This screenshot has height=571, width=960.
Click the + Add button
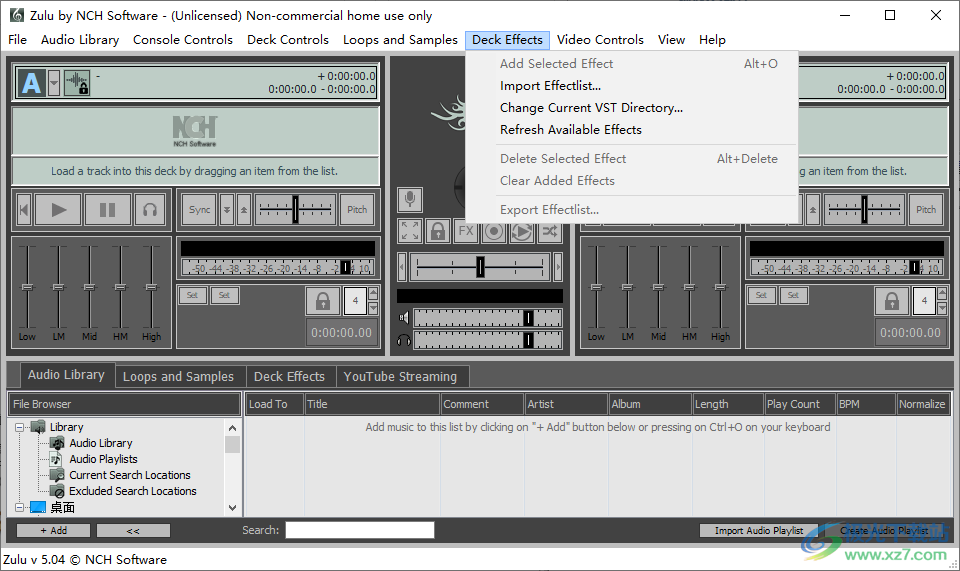[x=54, y=531]
